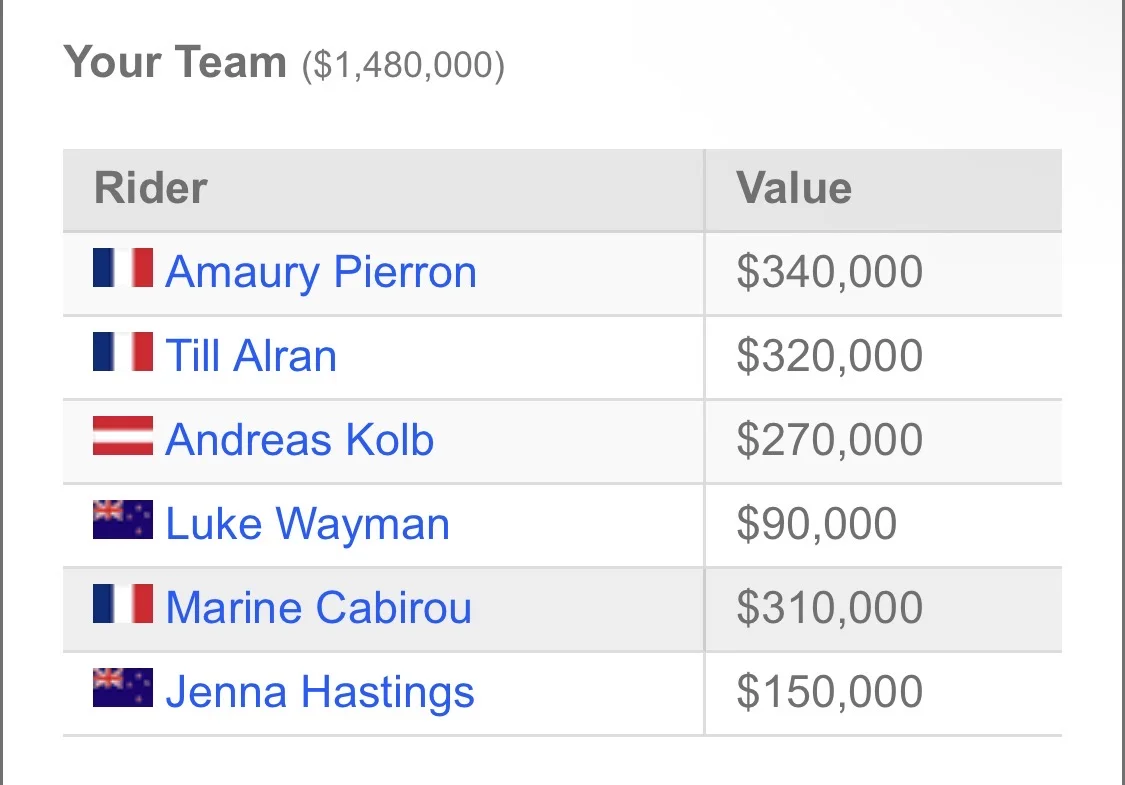This screenshot has width=1125, height=785.
Task: Click the French flag beside Amaury Pierron
Action: point(123,268)
